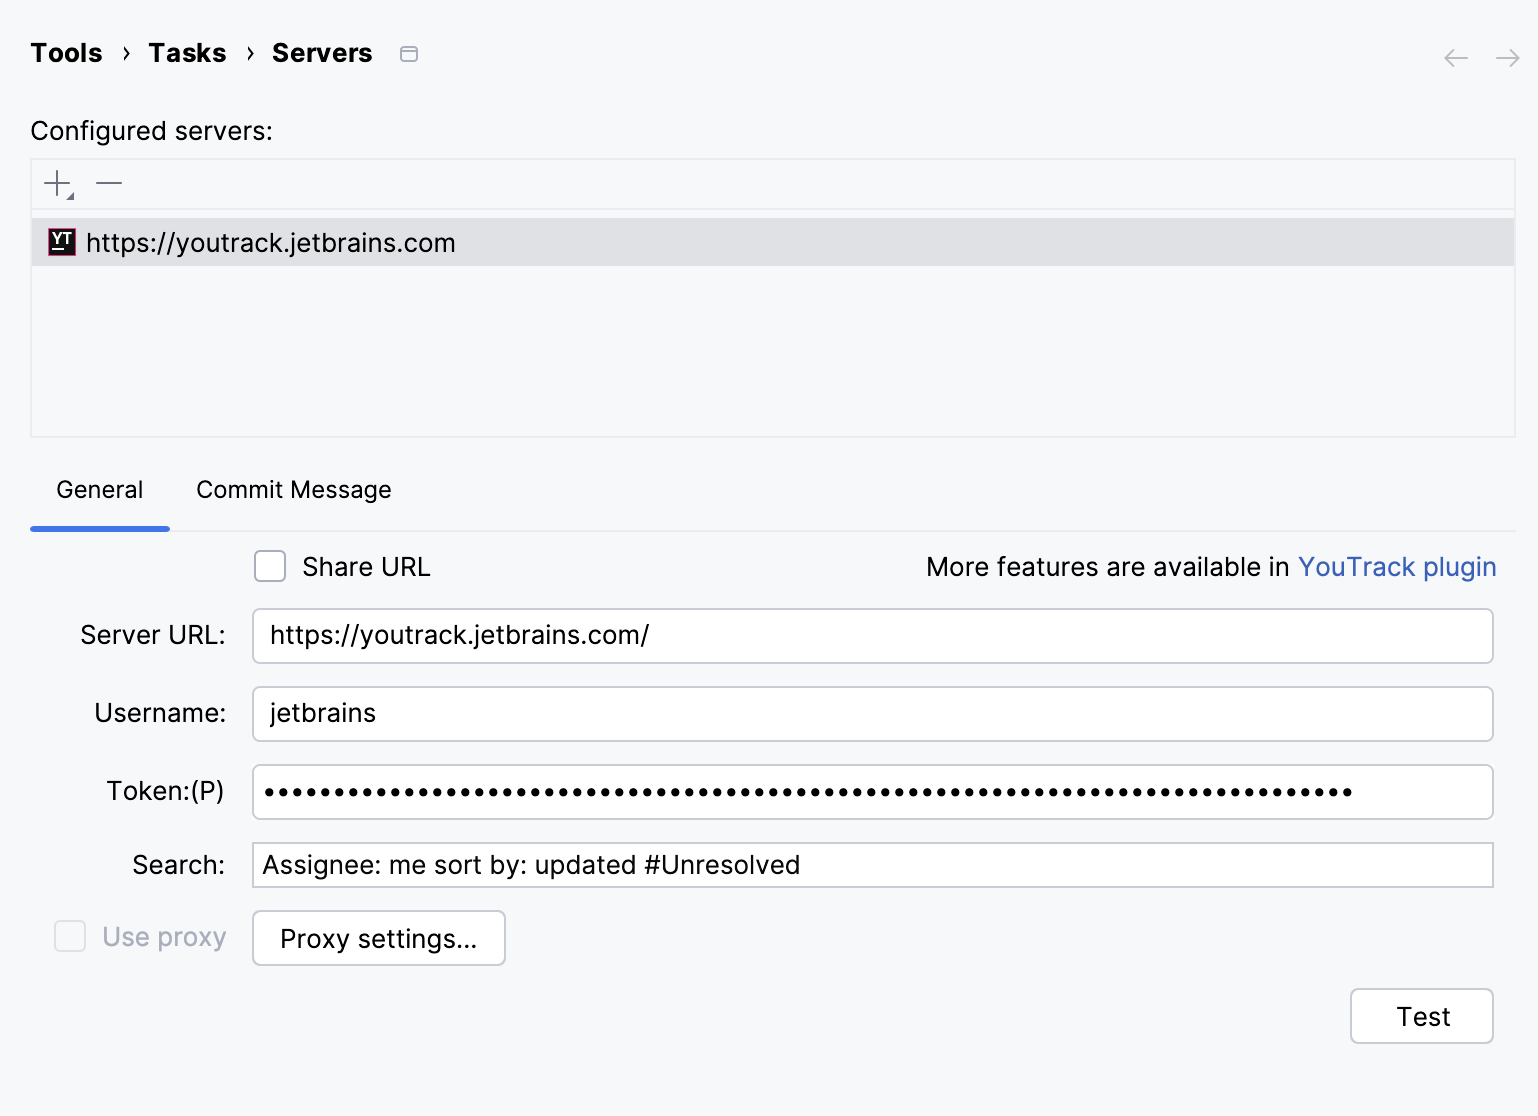Switch to the Commit Message tab

[293, 490]
